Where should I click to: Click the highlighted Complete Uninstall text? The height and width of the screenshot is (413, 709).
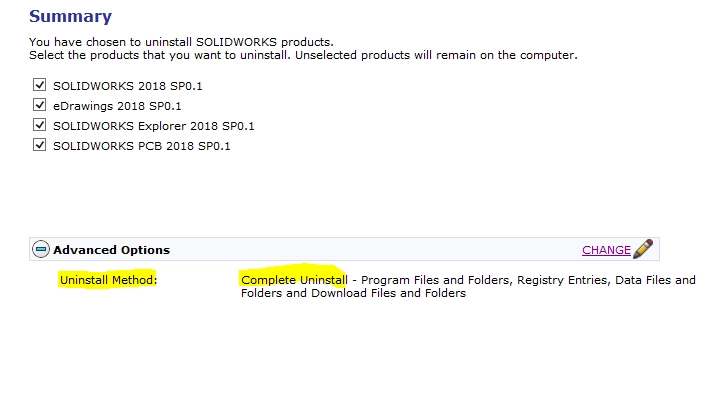coord(294,280)
